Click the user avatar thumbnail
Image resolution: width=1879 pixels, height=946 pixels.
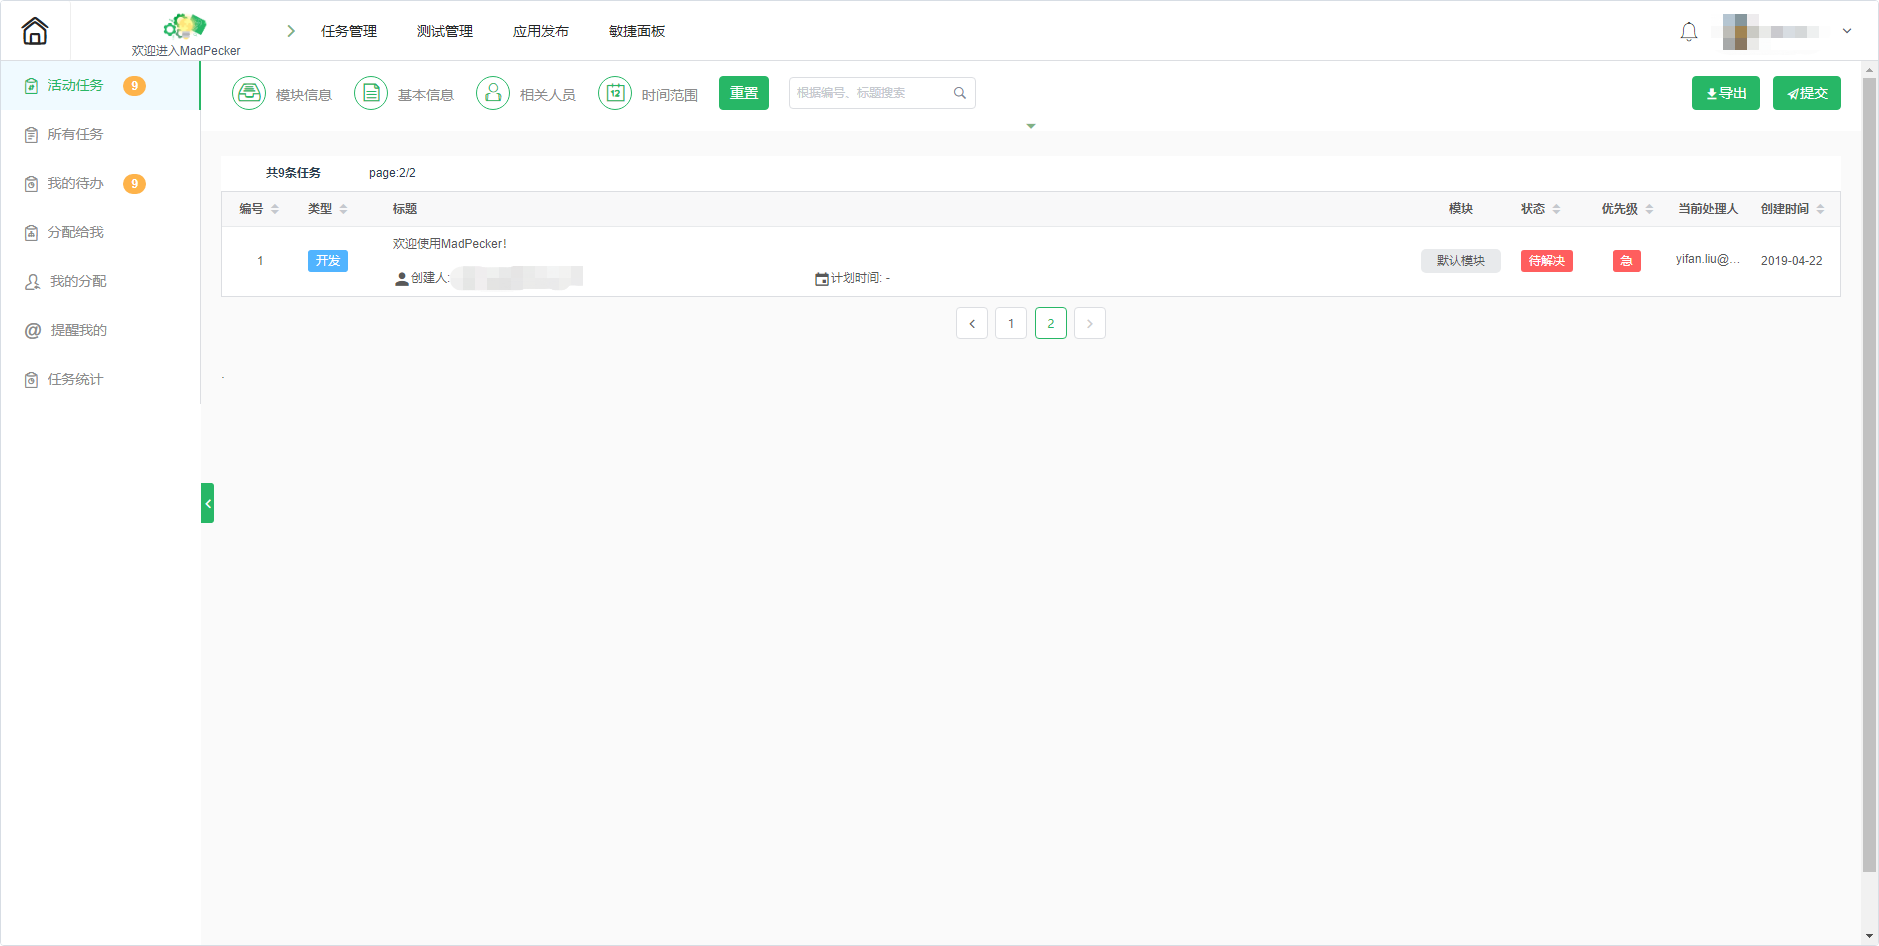pos(1741,31)
